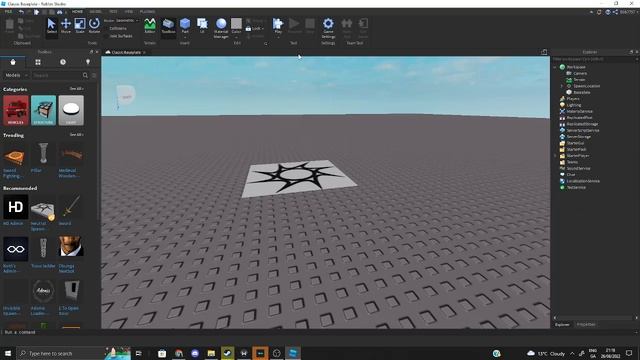Choose the Move tool
This screenshot has width=640, height=360.
(x=66, y=26)
